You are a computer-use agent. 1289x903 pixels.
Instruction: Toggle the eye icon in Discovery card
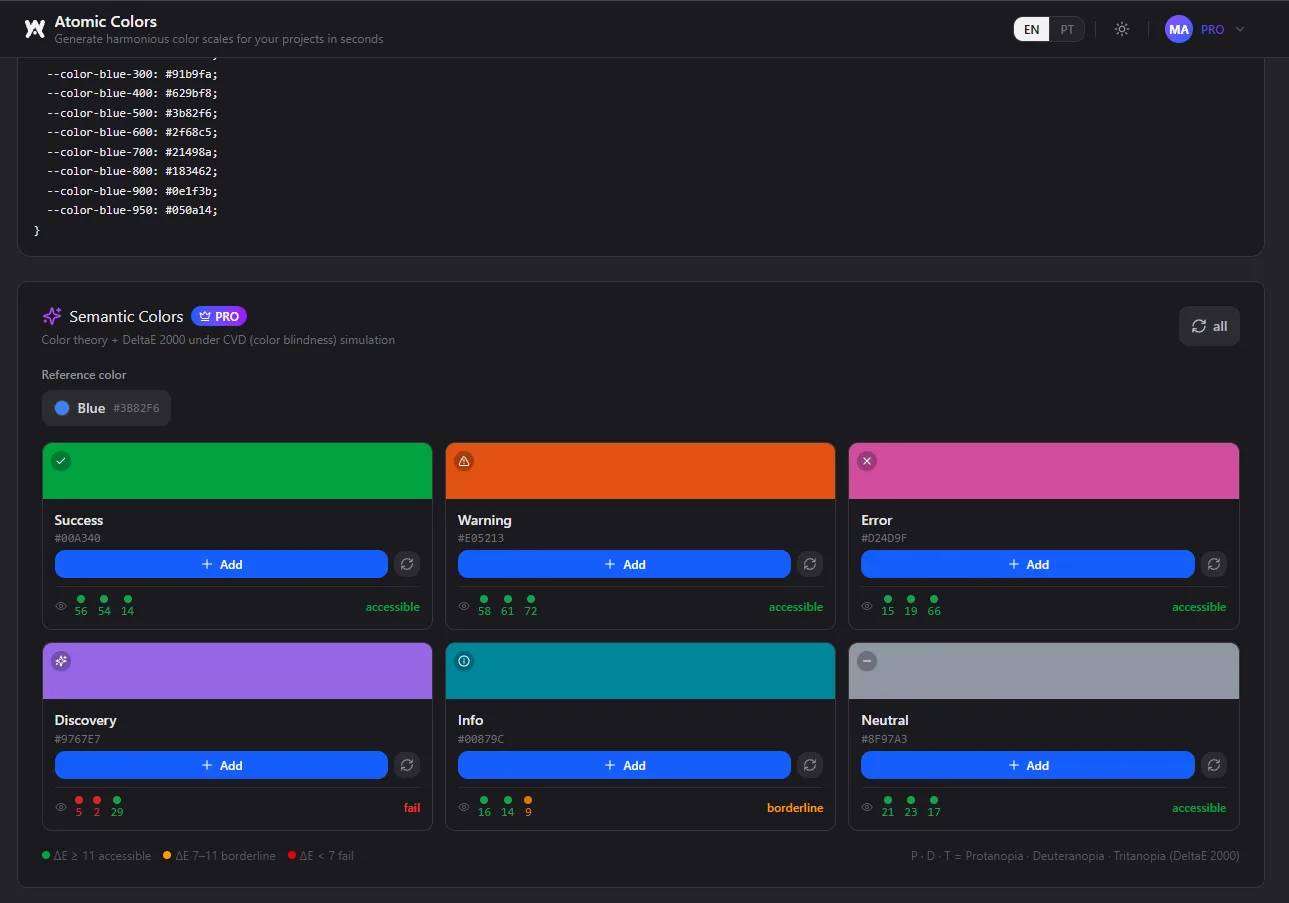pyautogui.click(x=61, y=807)
